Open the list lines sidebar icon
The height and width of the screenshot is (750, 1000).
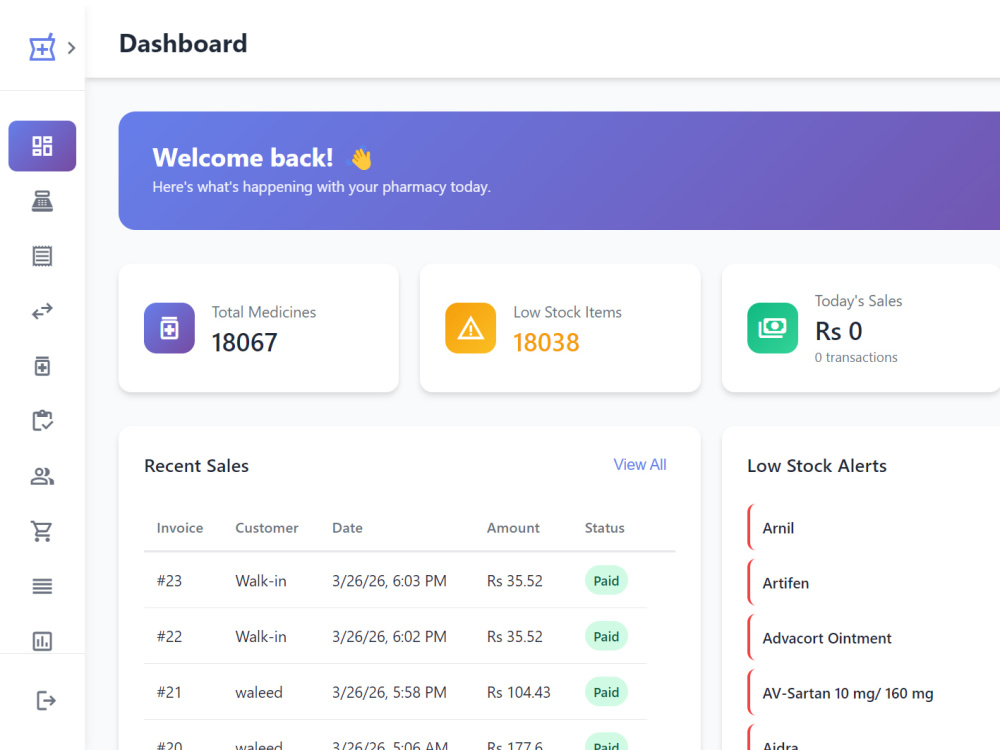(42, 586)
